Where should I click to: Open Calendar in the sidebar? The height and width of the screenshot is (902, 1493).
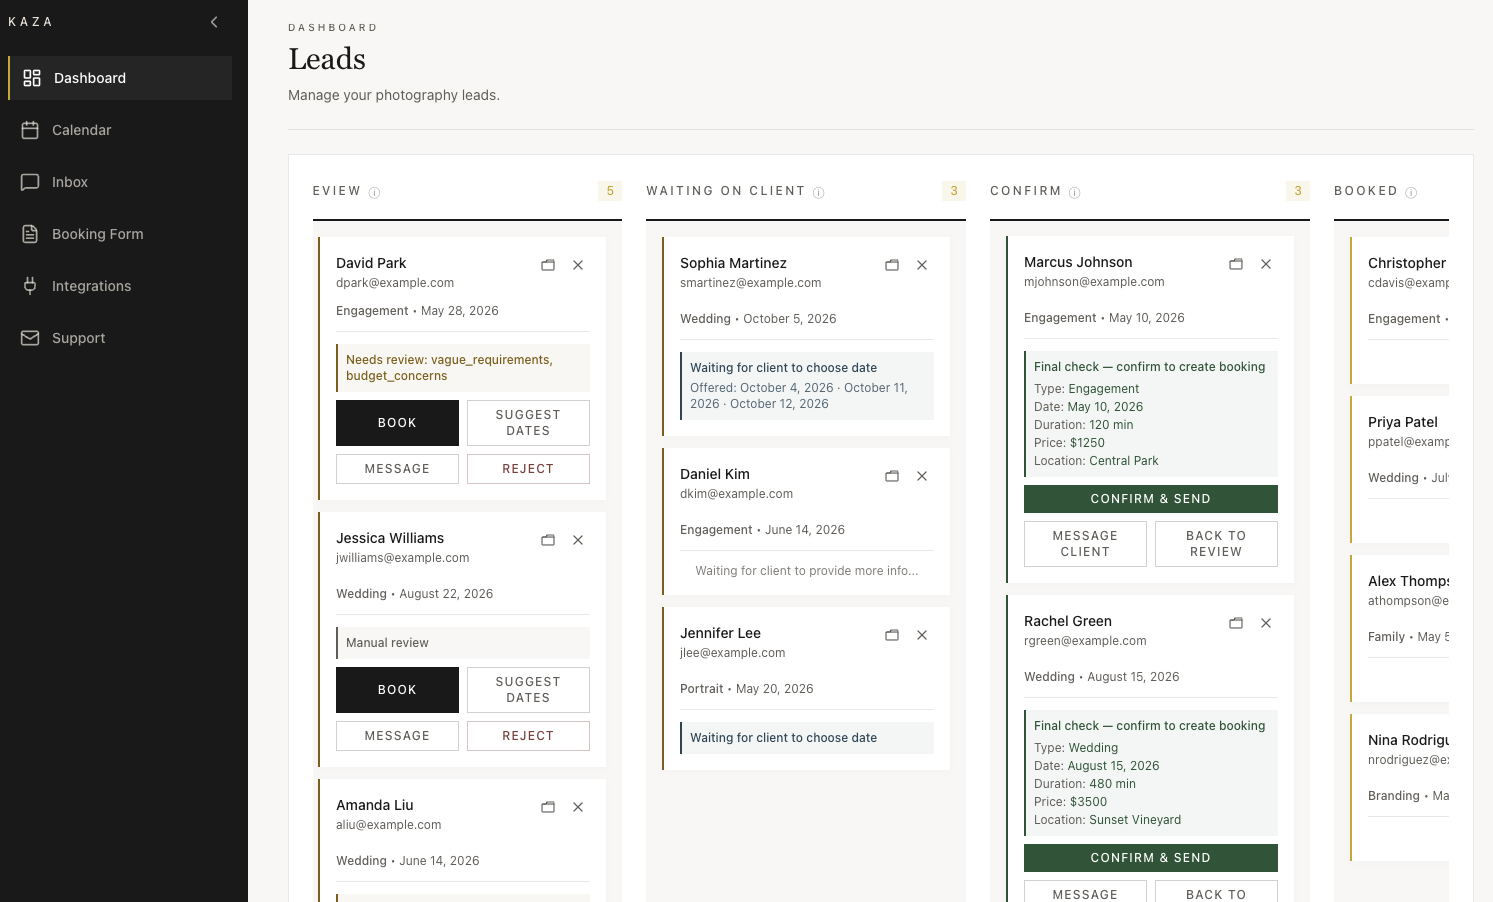click(120, 130)
